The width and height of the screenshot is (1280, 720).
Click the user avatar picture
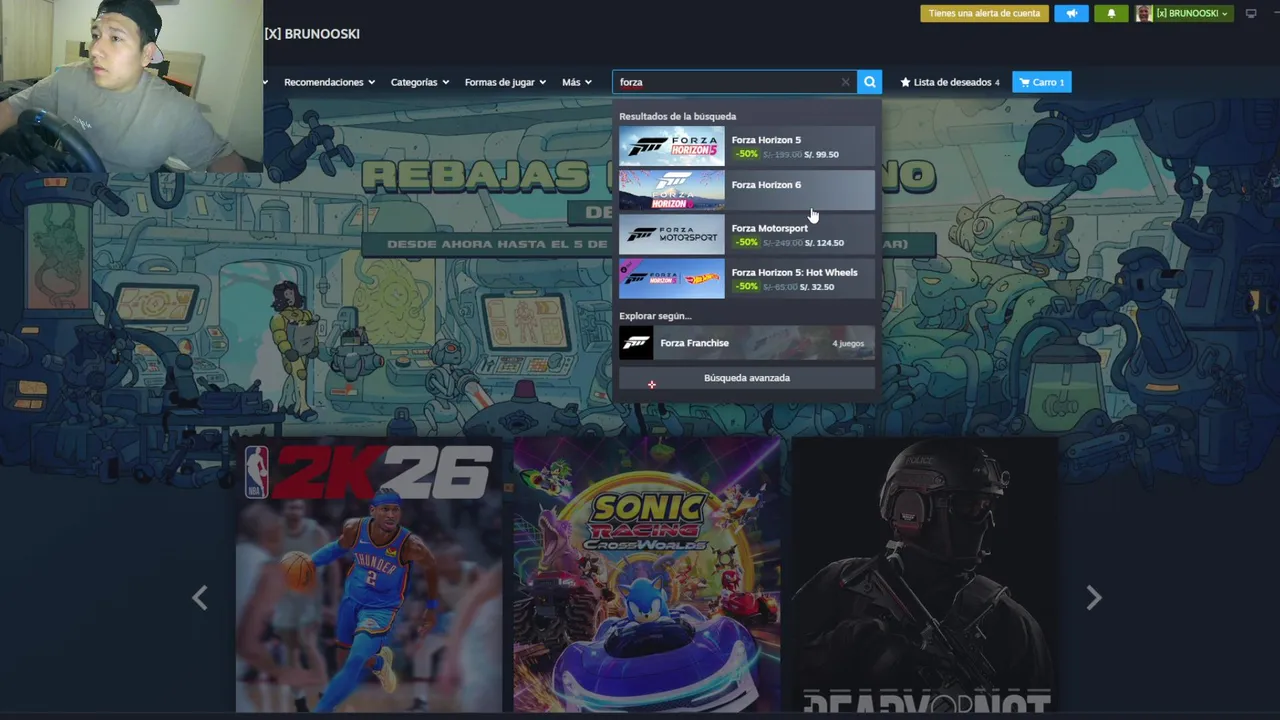tap(1144, 13)
